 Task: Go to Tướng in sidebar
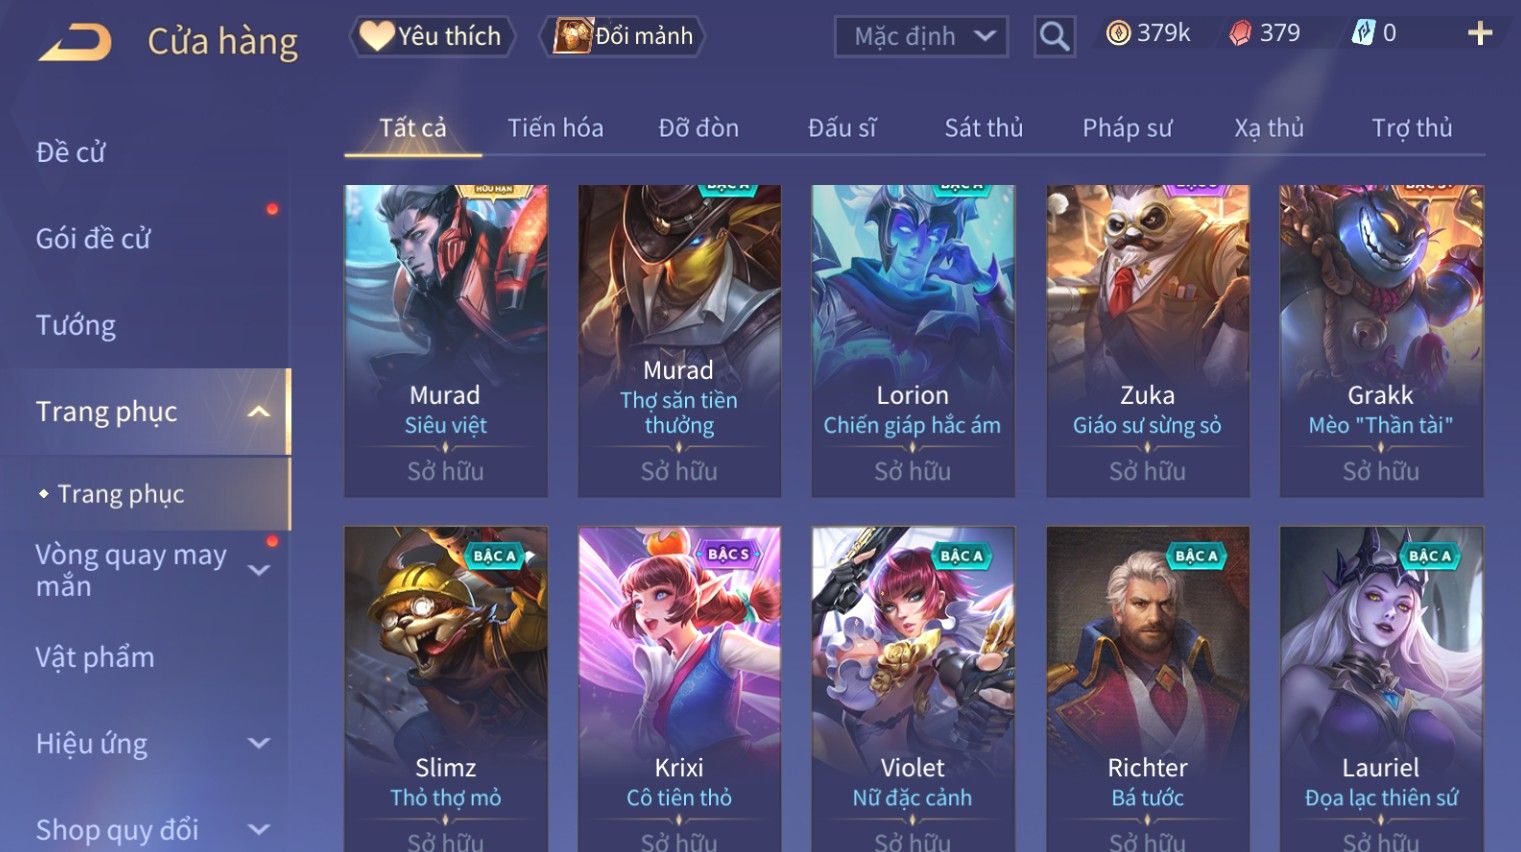click(76, 325)
